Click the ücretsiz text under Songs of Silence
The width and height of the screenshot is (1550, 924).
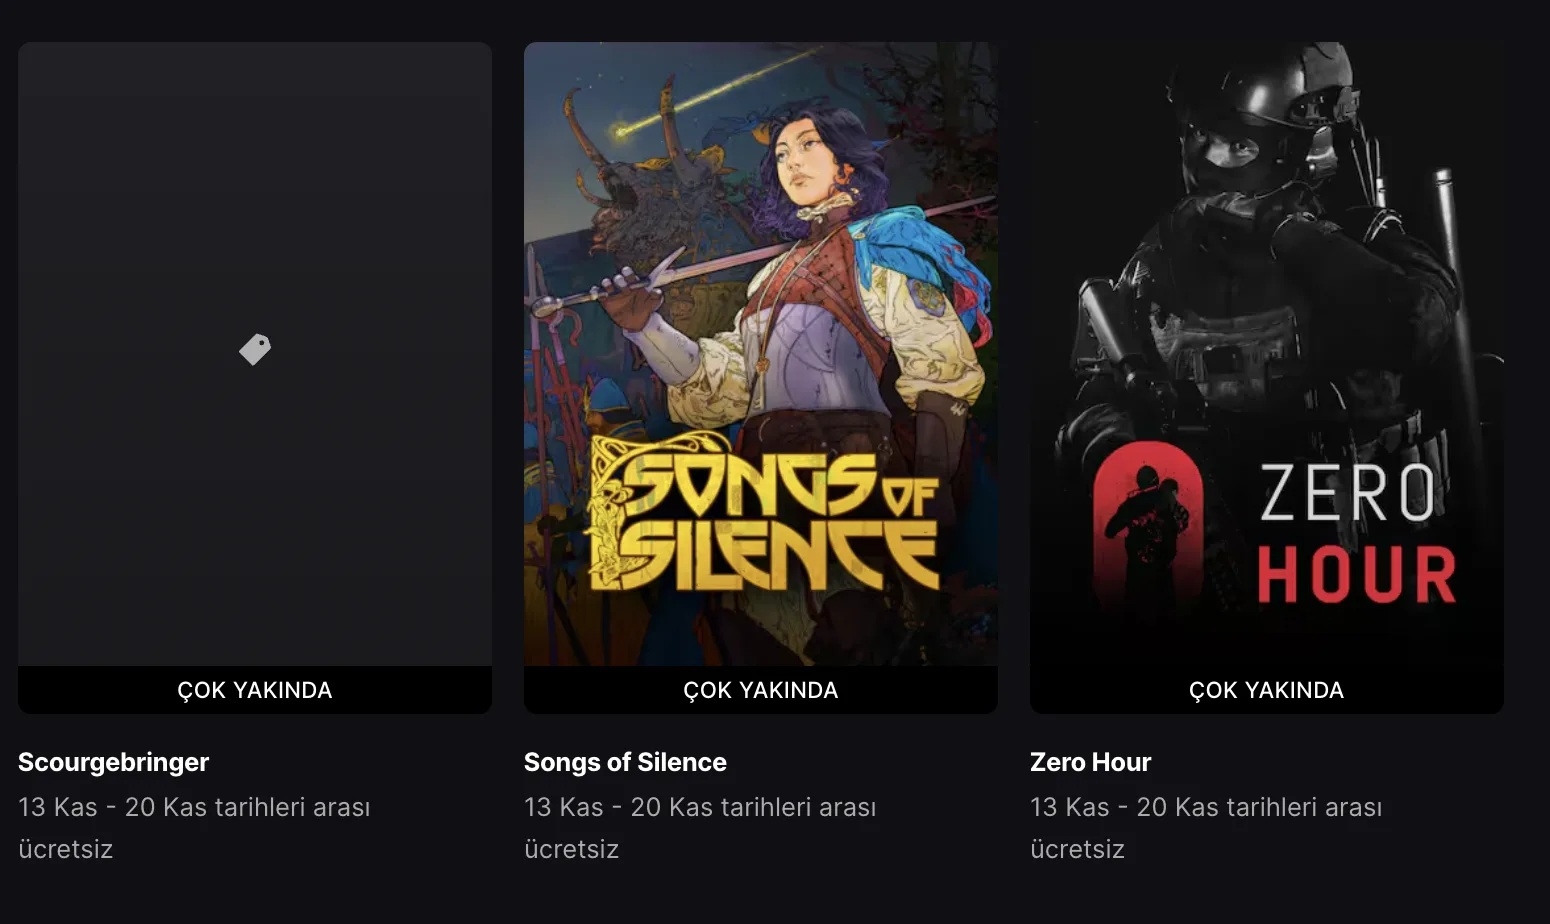(571, 849)
